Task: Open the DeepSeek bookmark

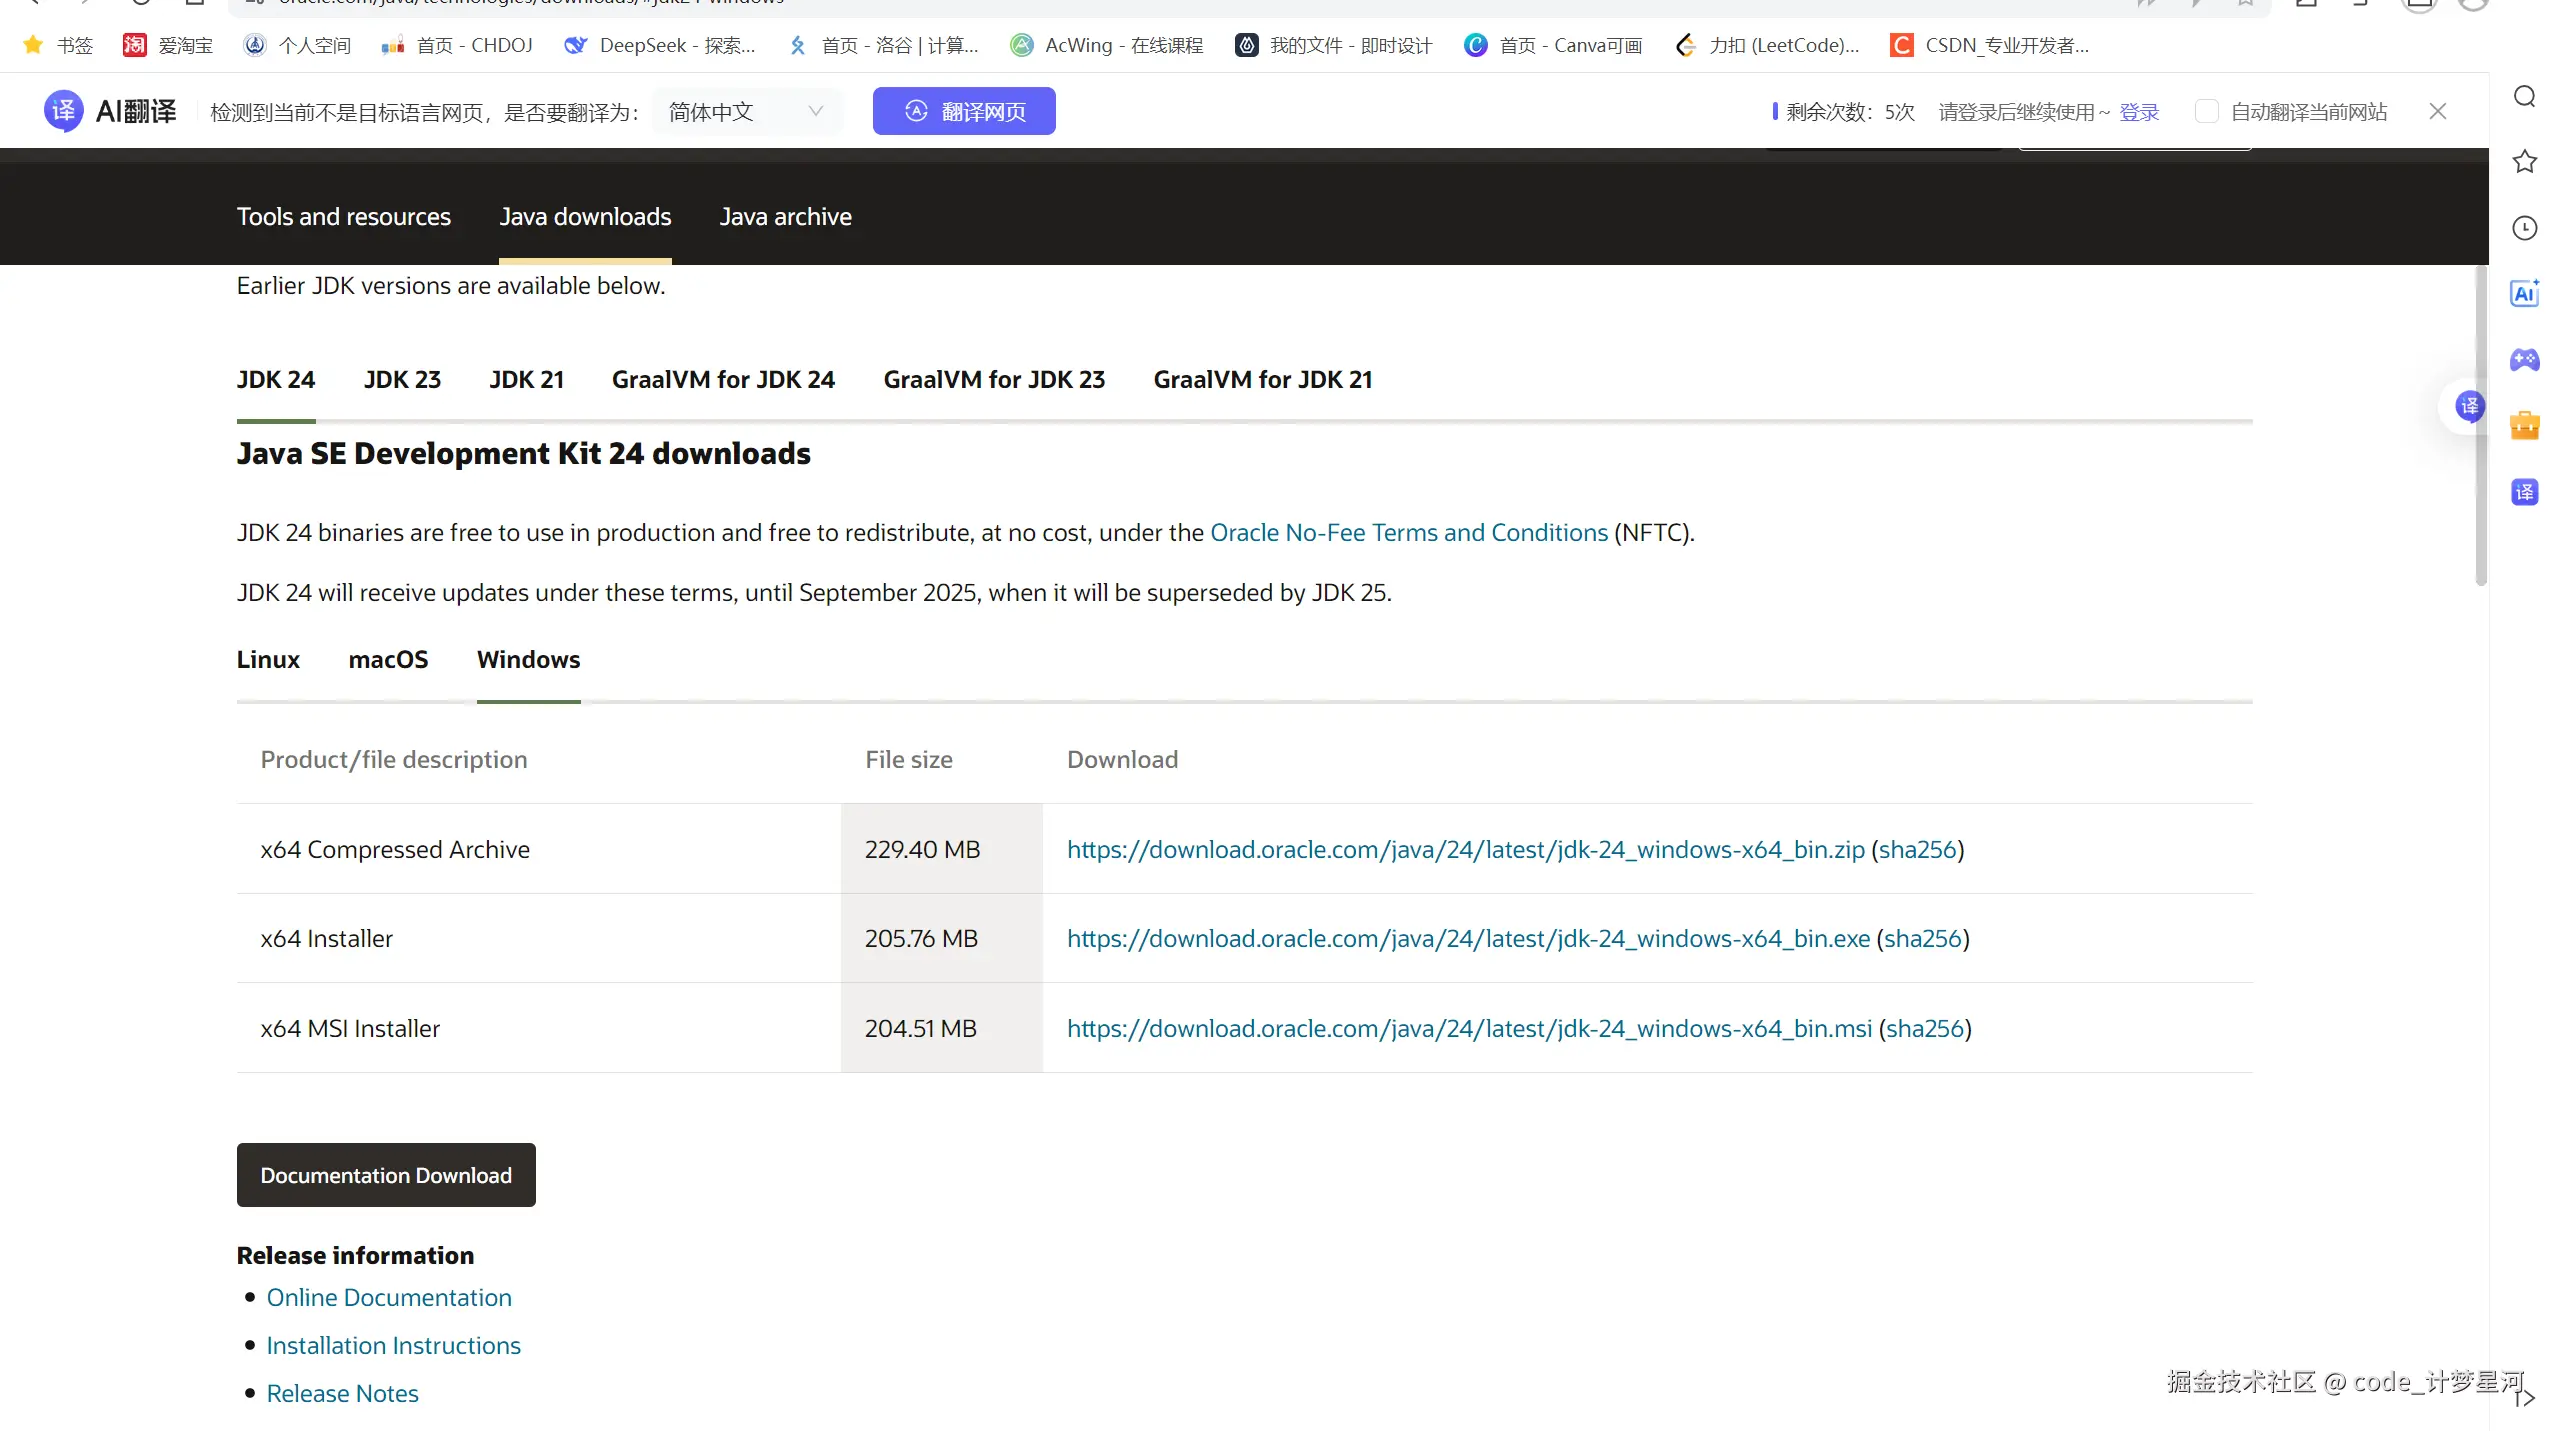Action: [659, 45]
